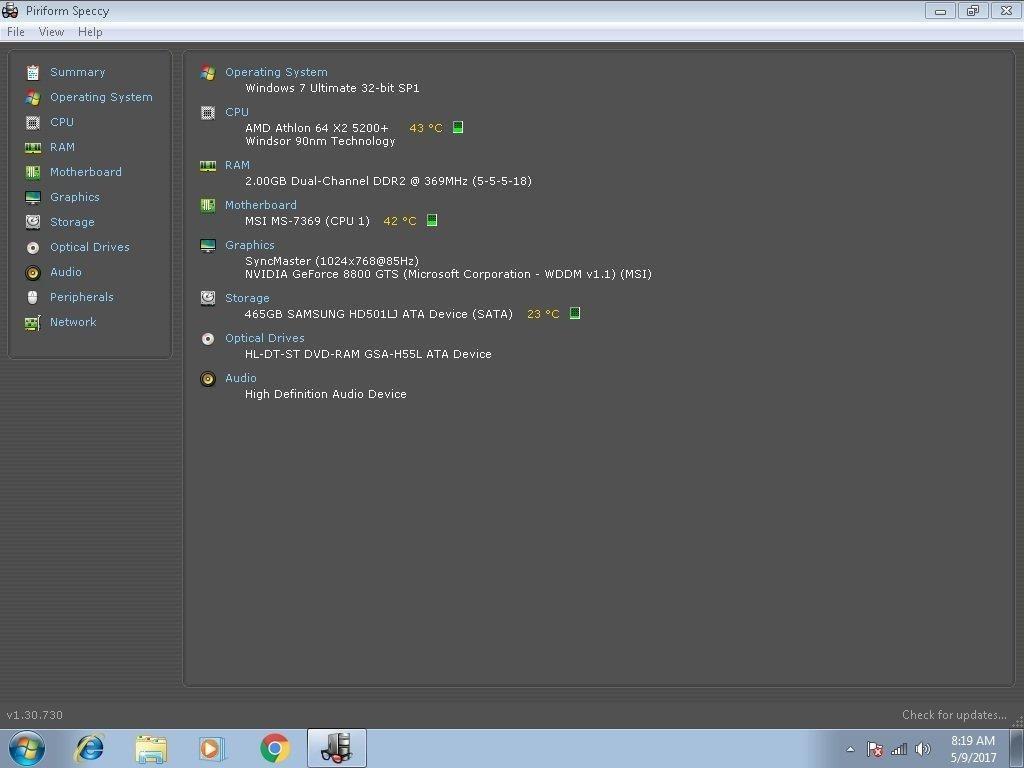Open the File menu
Screen dimensions: 1024x768
16,32
